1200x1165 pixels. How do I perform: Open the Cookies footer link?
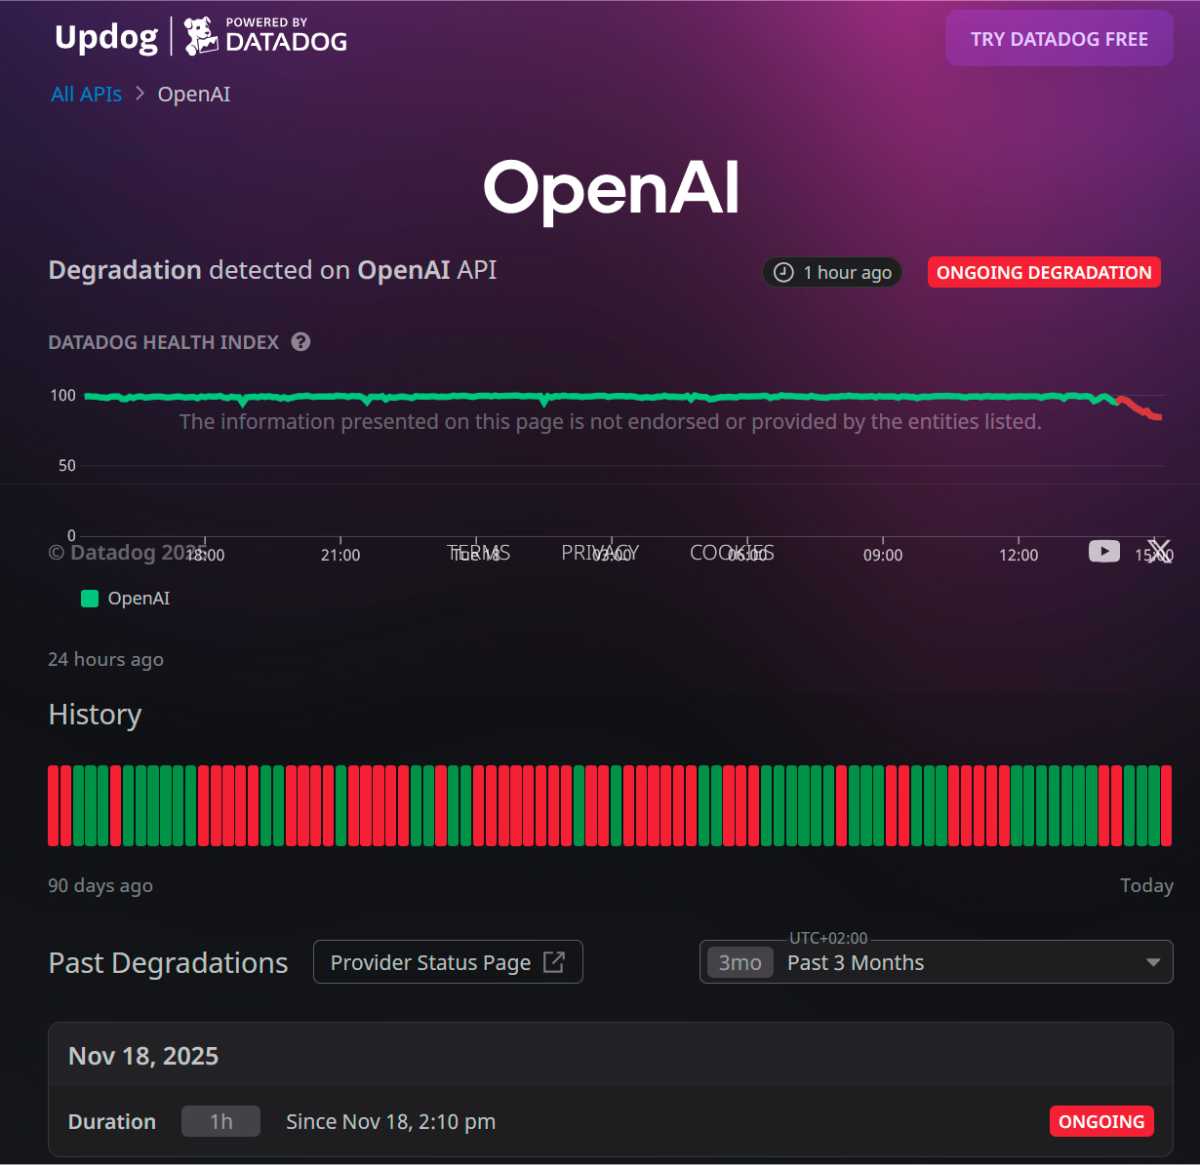(x=732, y=553)
